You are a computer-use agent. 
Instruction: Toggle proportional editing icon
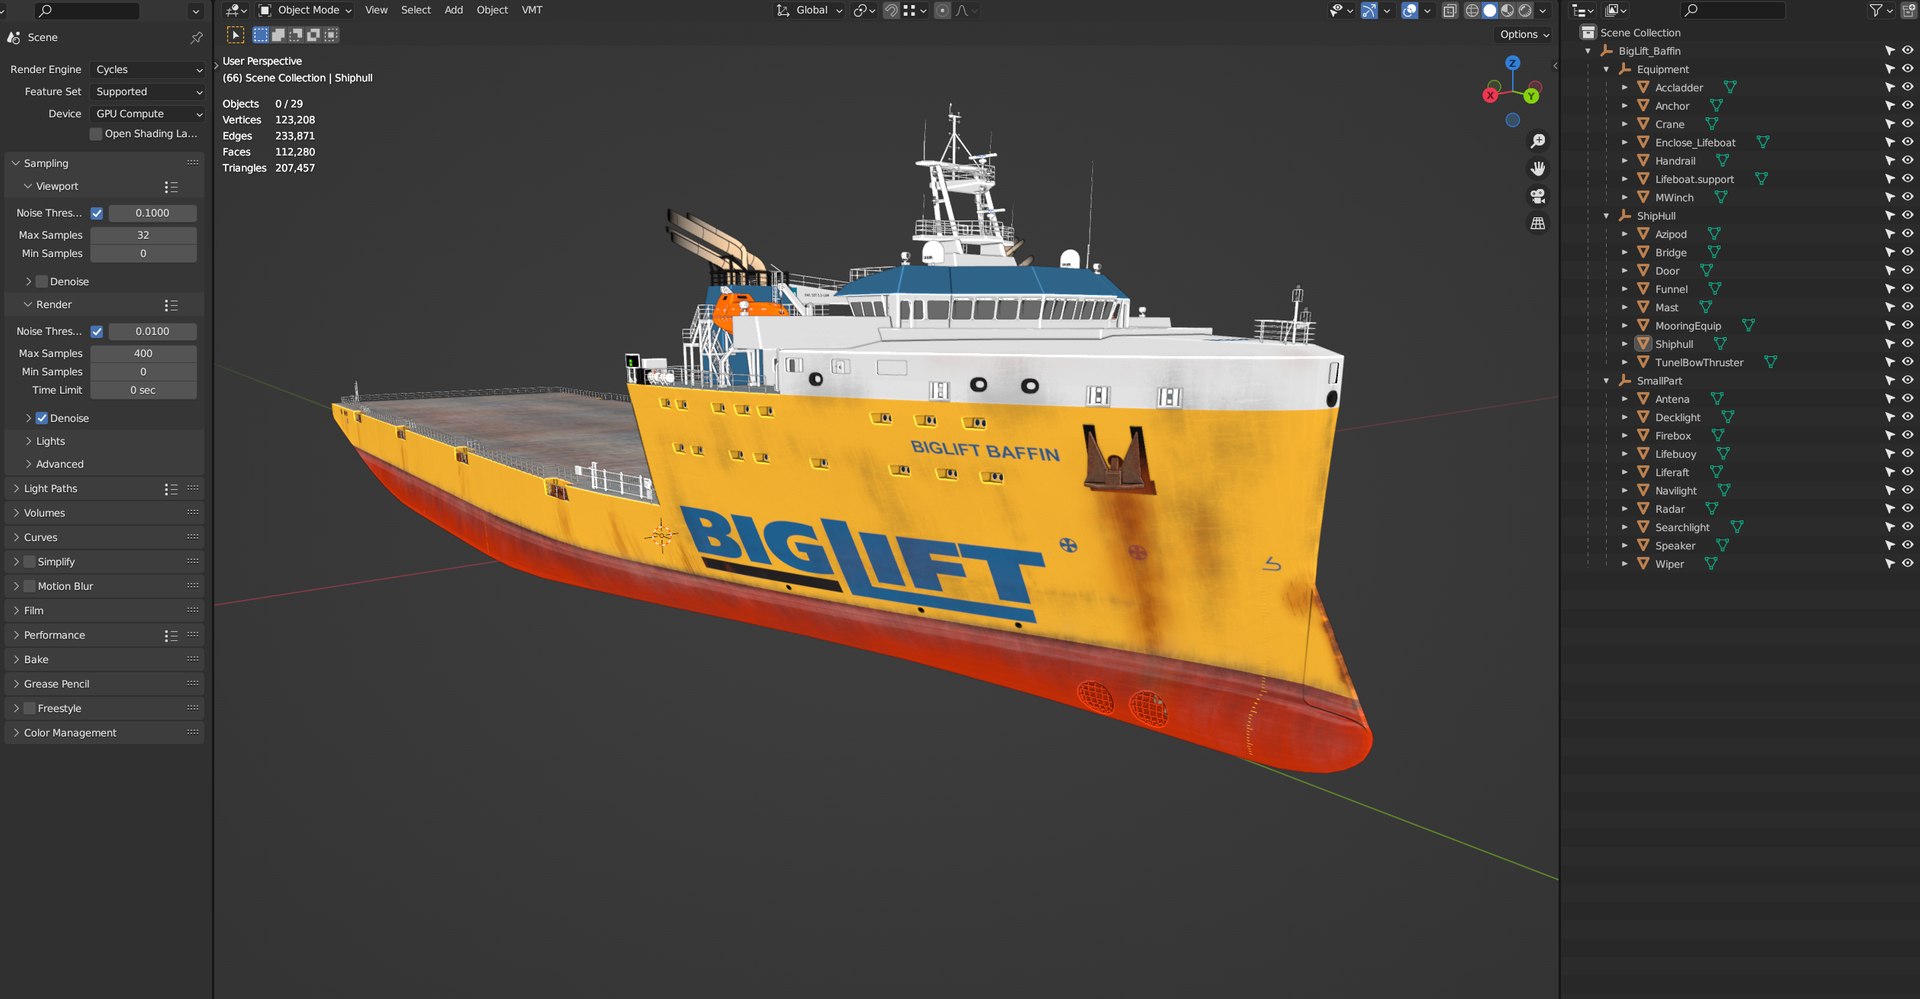(942, 10)
